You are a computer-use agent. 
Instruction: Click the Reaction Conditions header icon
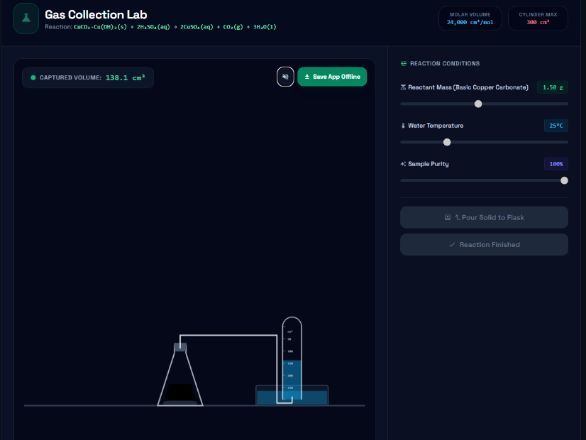(403, 64)
